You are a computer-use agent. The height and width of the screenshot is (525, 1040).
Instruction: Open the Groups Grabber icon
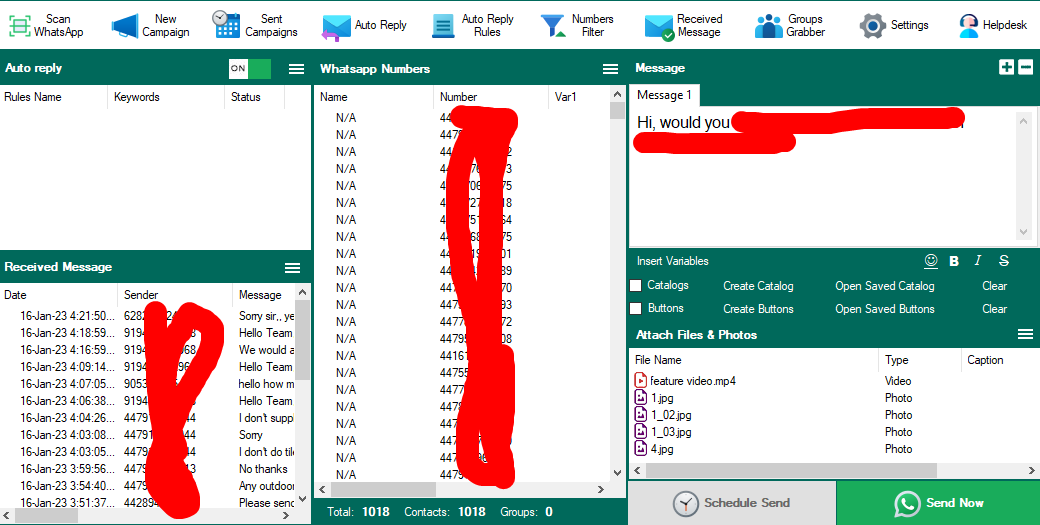point(769,26)
